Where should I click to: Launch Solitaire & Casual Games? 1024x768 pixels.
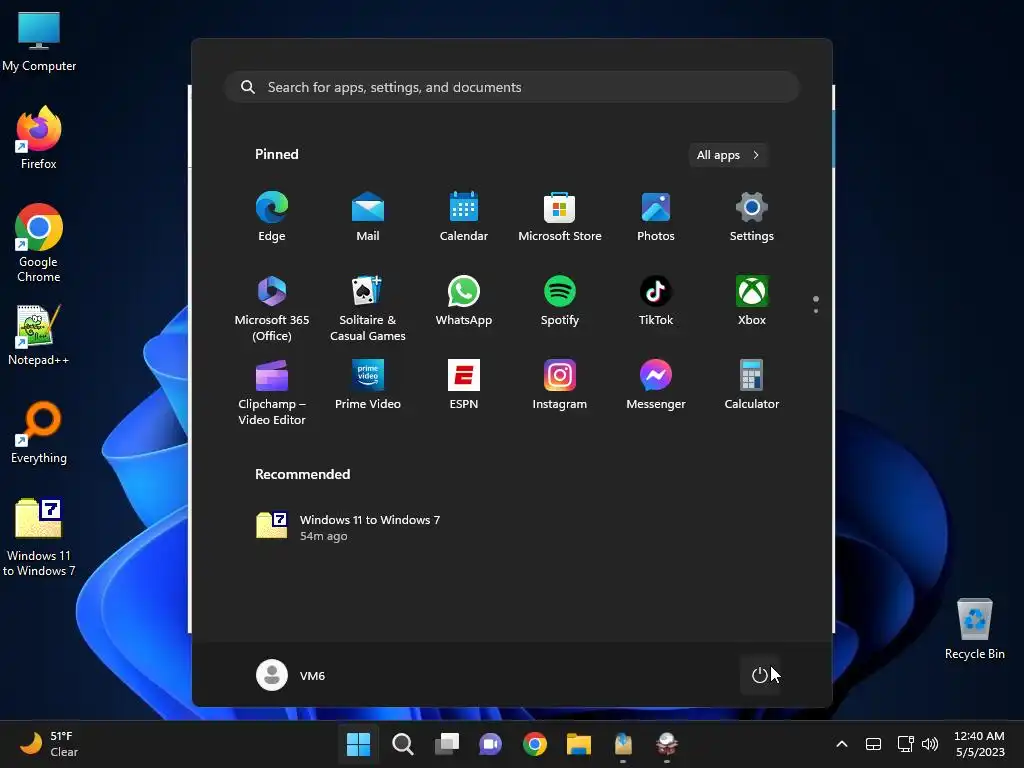pos(368,308)
